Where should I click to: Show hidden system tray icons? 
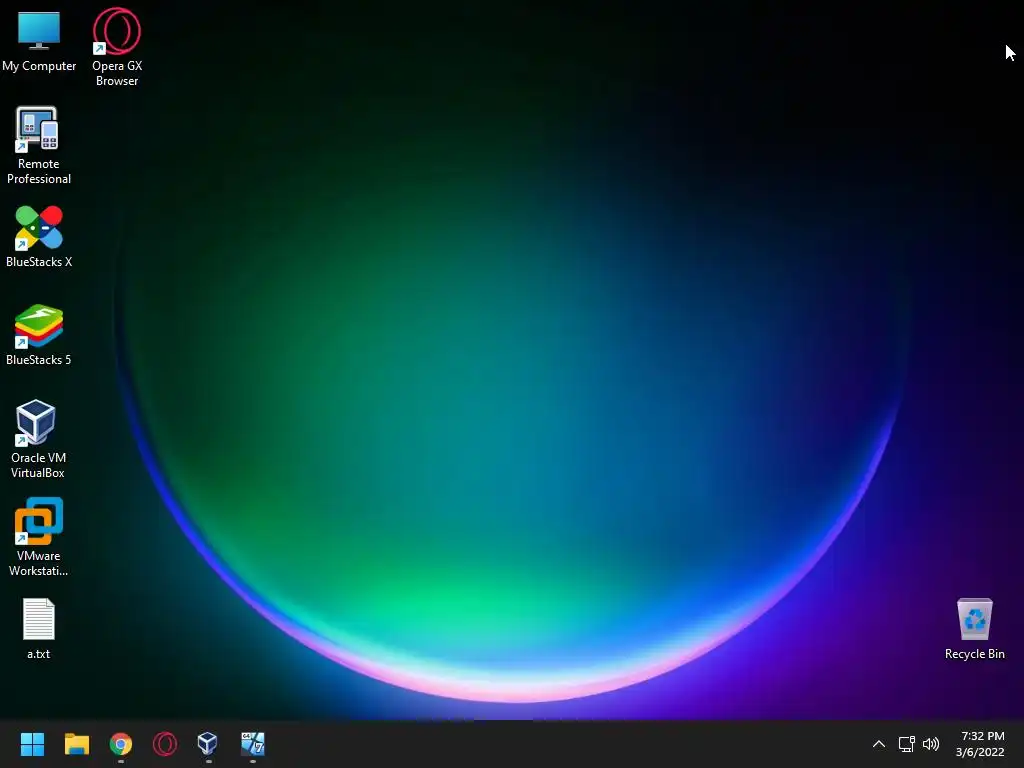[x=879, y=744]
